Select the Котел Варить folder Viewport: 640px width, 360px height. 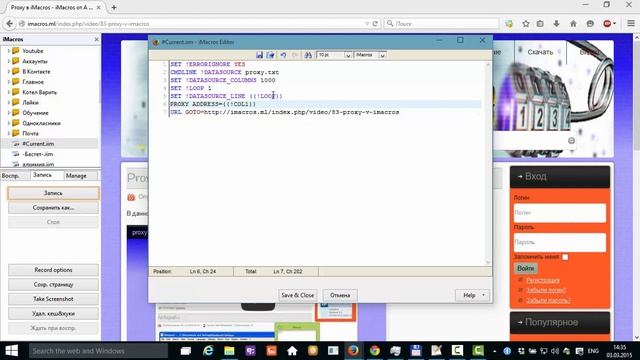point(39,92)
